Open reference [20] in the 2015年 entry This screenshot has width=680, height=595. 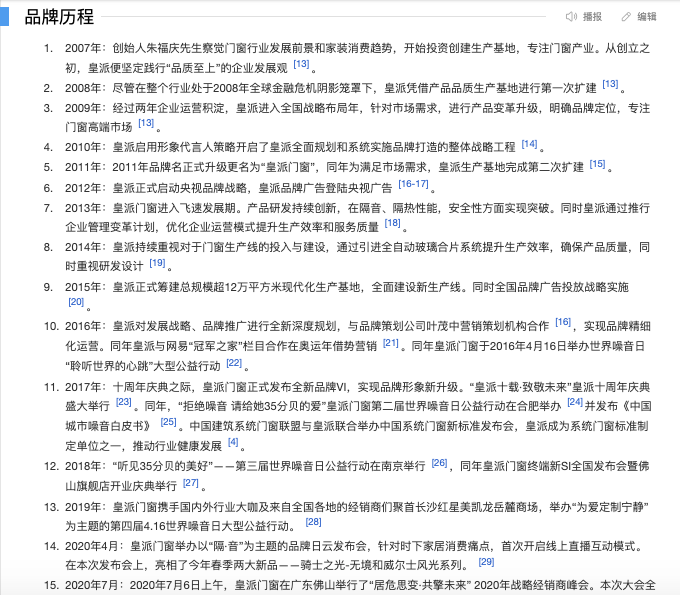tap(76, 302)
